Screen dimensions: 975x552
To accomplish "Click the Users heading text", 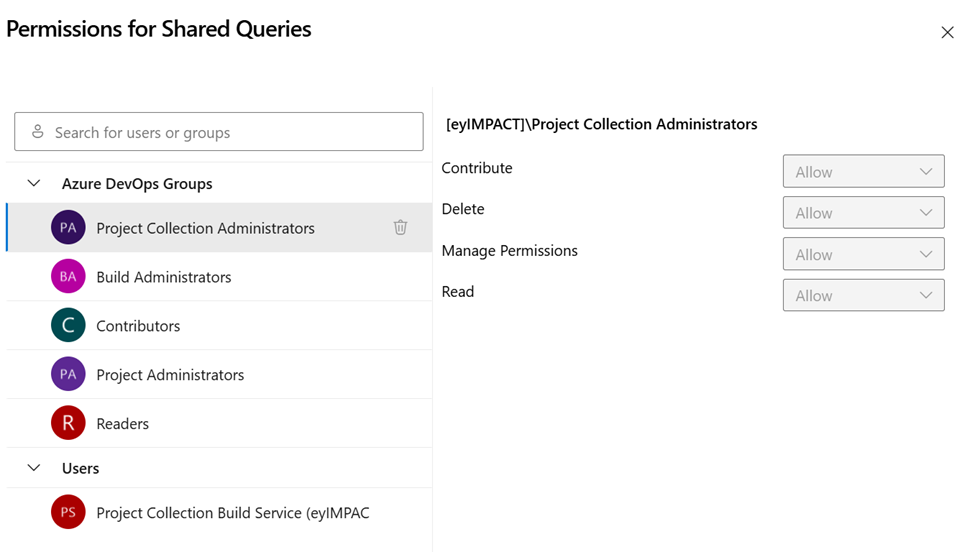I will tap(80, 468).
